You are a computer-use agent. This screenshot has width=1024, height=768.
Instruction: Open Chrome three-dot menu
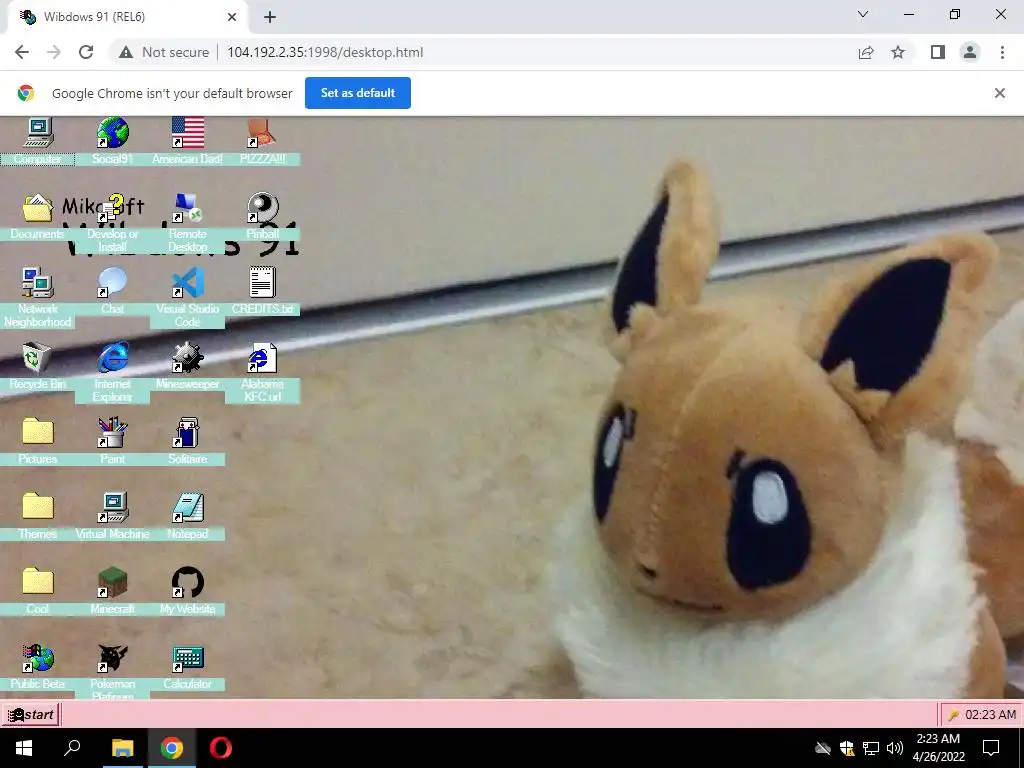(x=1002, y=52)
